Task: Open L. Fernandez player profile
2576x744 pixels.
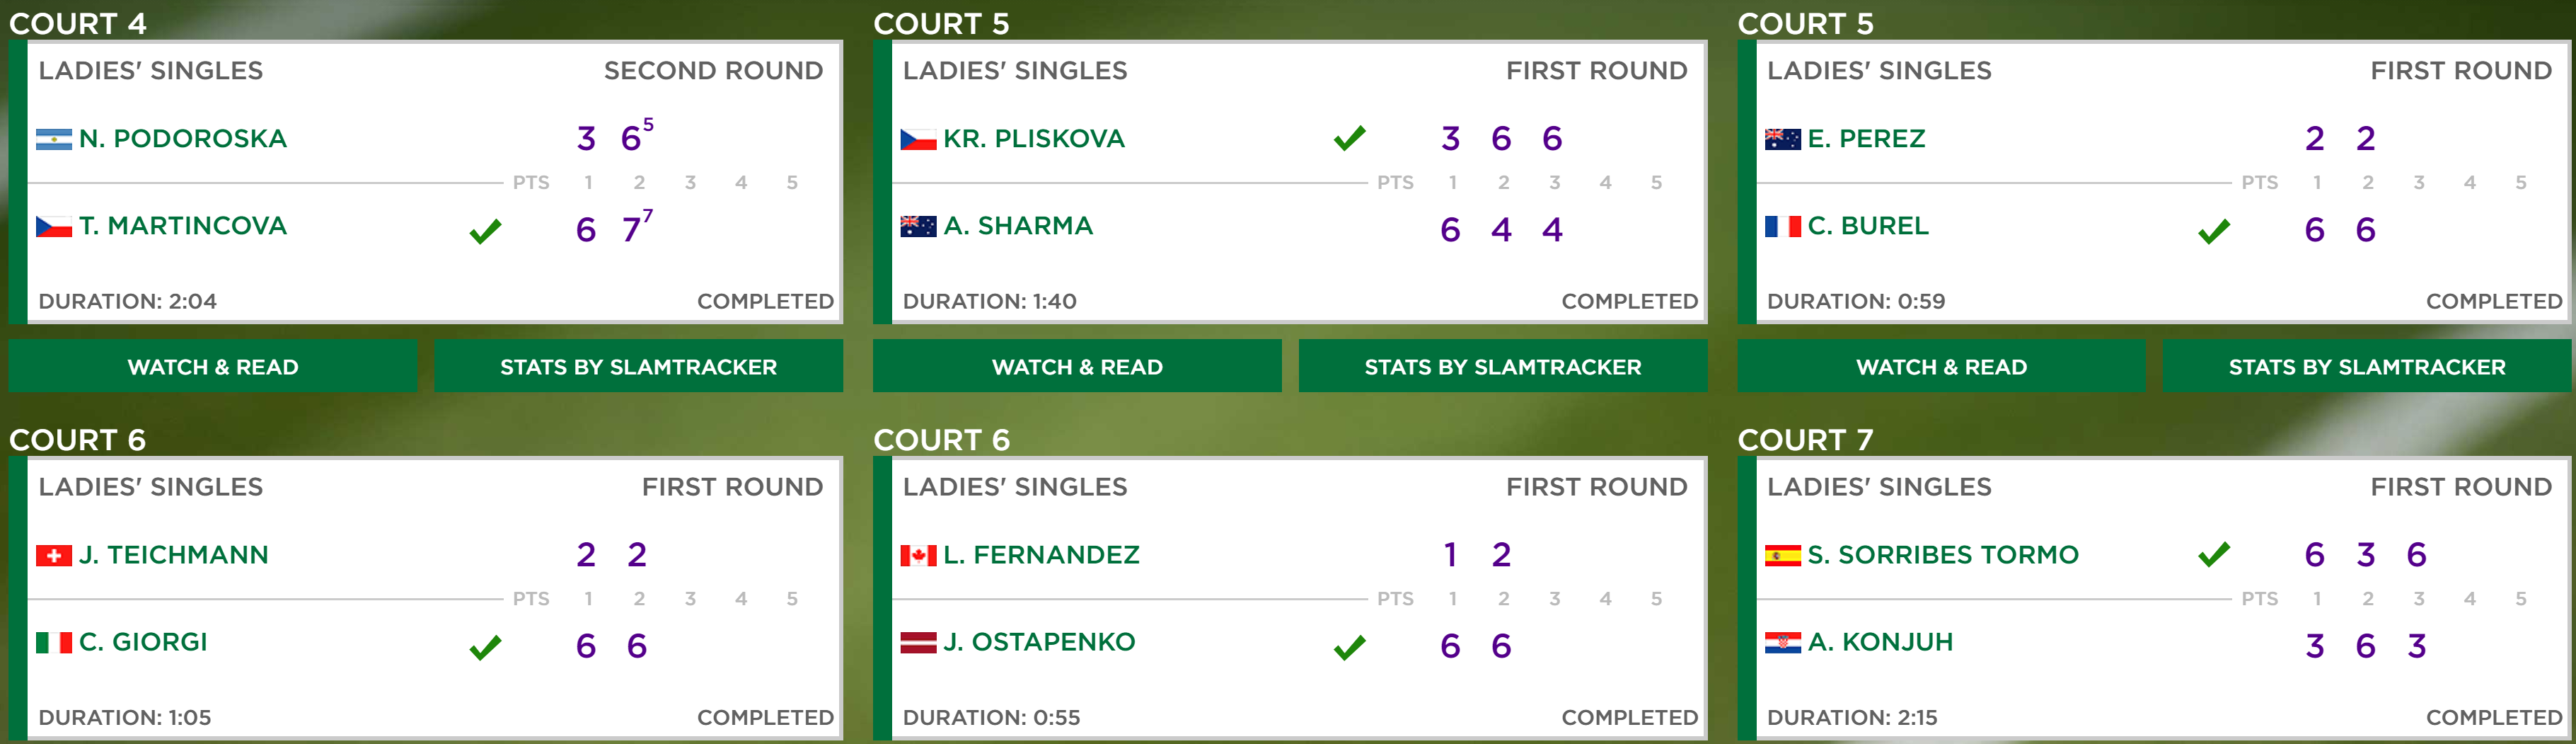Action: [x=1041, y=555]
